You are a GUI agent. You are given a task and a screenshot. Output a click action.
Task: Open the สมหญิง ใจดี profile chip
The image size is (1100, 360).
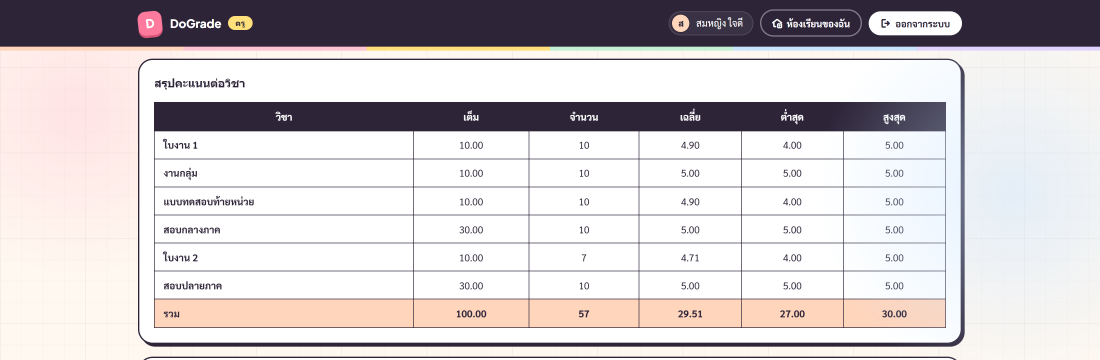711,23
